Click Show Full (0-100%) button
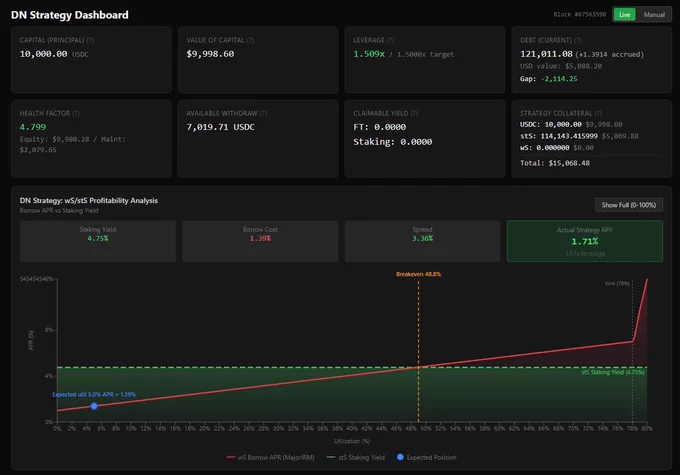The width and height of the screenshot is (680, 475). pos(628,205)
